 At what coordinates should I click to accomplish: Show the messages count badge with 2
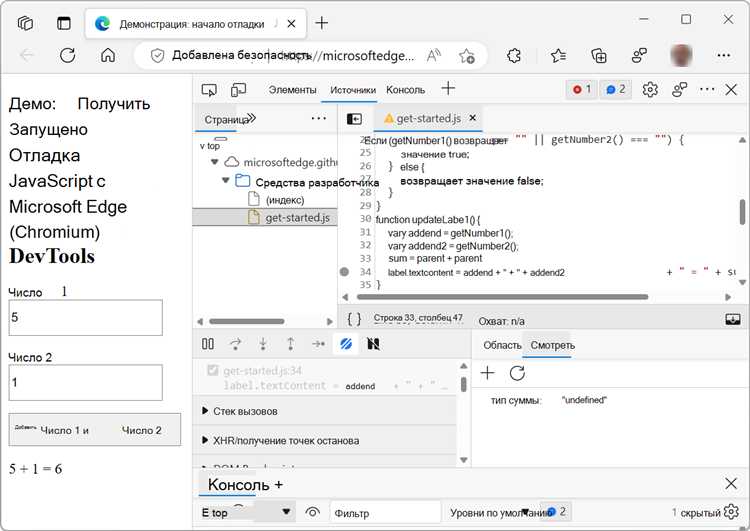coord(616,89)
